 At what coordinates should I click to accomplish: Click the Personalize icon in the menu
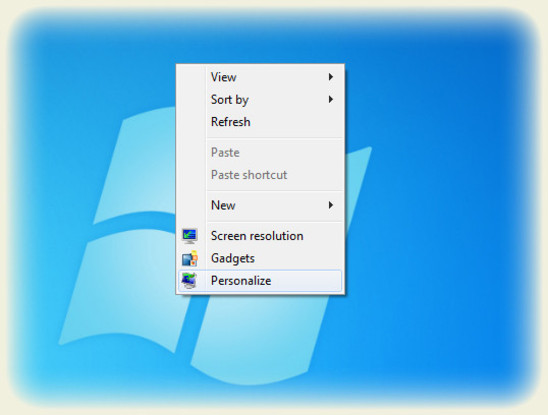189,281
